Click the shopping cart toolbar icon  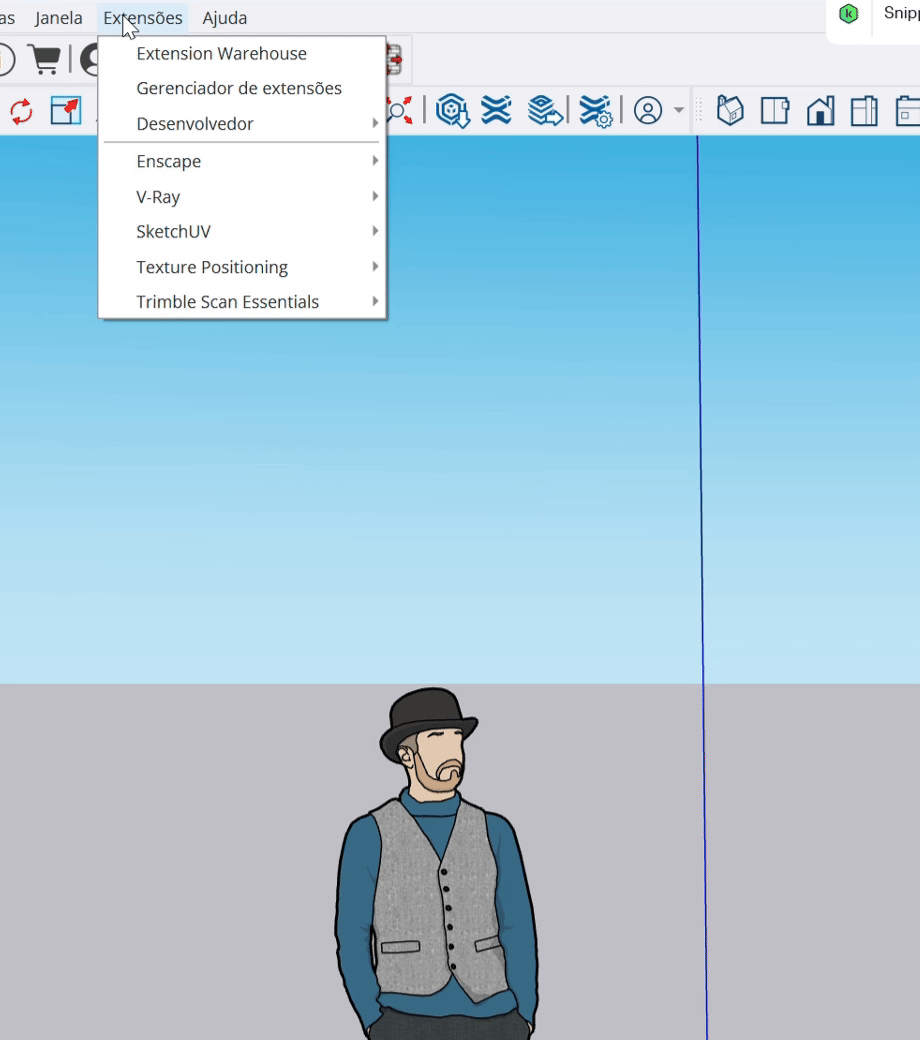[45, 60]
